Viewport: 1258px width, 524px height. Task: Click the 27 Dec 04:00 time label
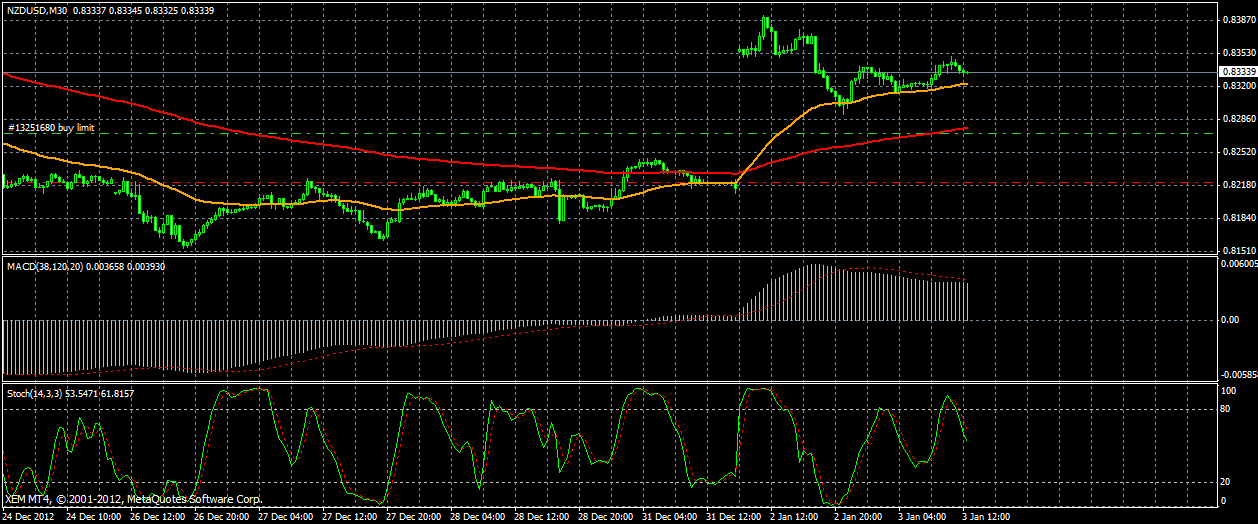click(287, 517)
